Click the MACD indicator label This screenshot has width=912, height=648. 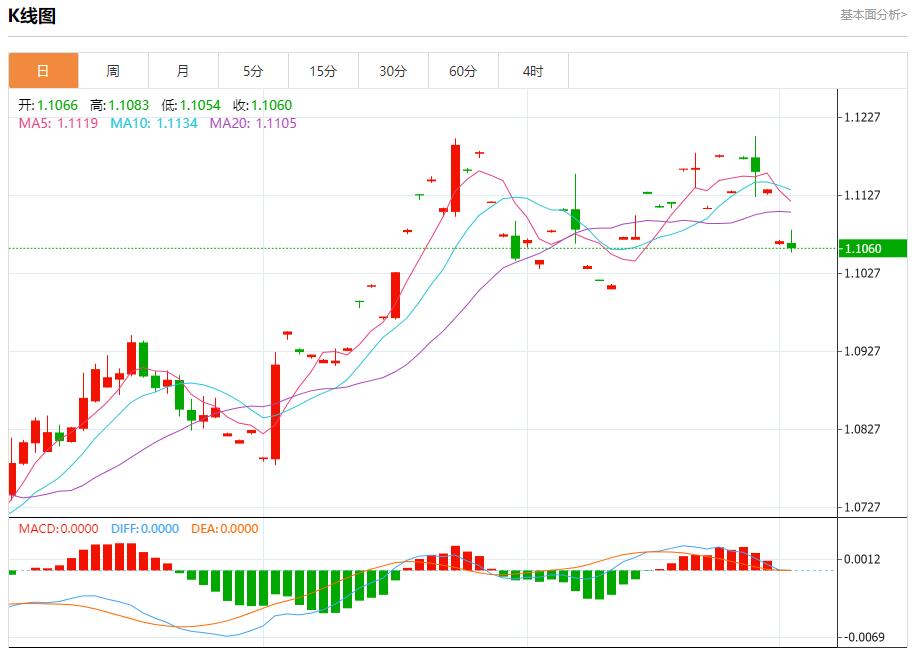(59, 529)
